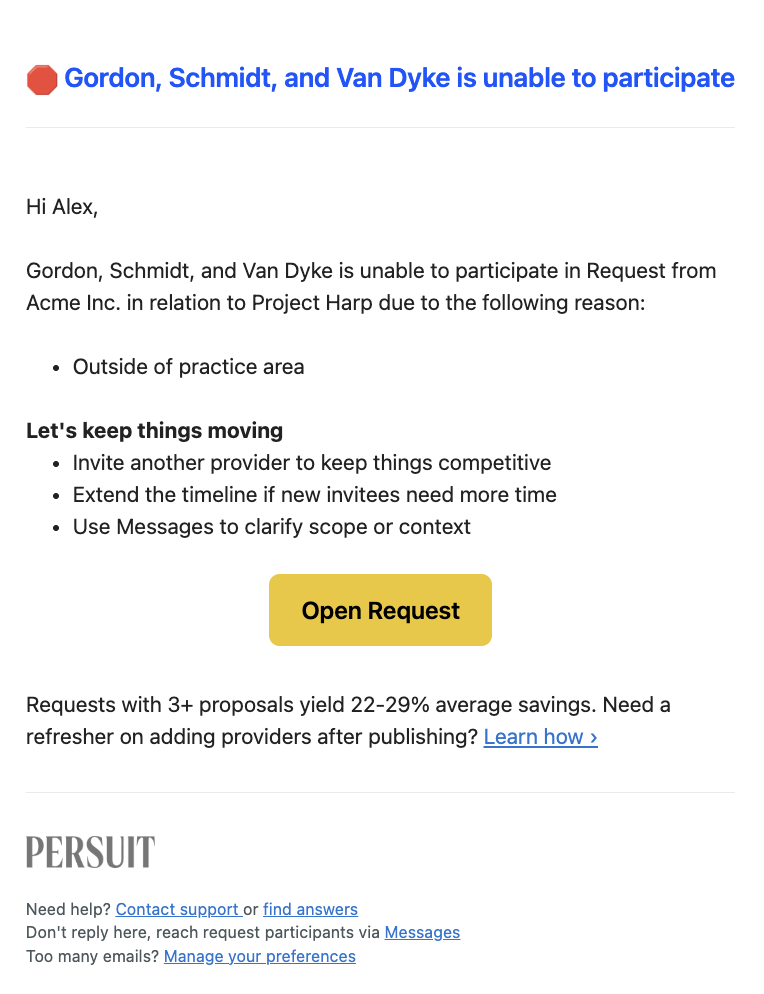Image resolution: width=764 pixels, height=994 pixels.
Task: Click 'Manage your preferences' link
Action: (x=260, y=956)
